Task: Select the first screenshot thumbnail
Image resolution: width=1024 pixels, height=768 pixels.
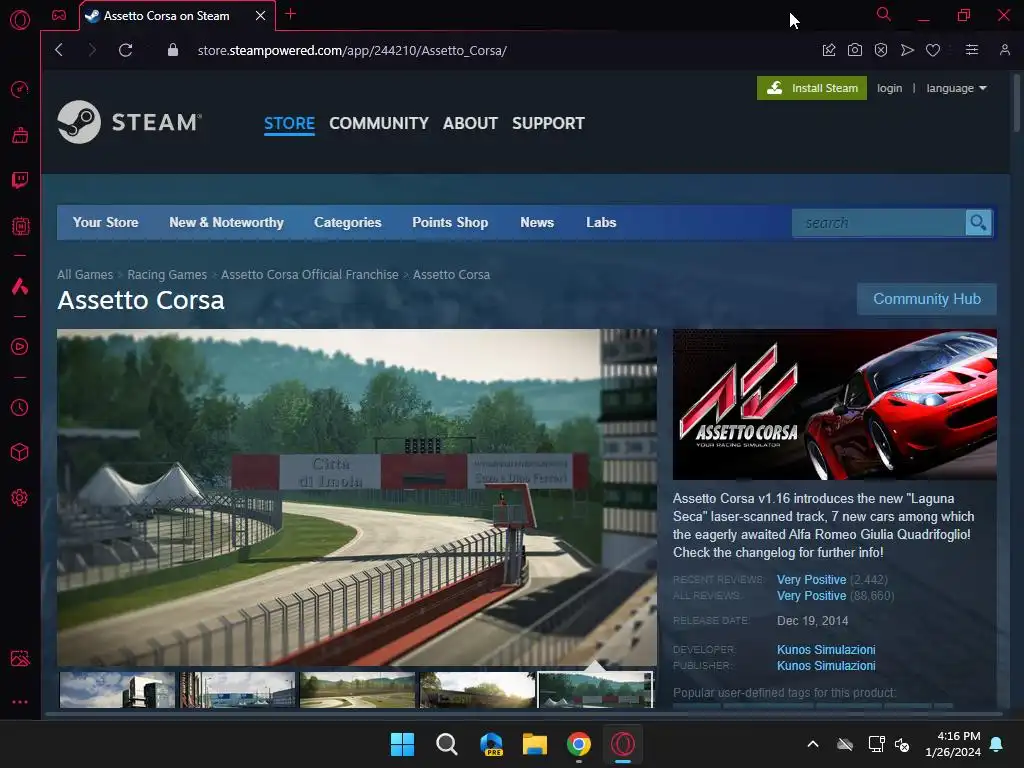Action: [x=118, y=690]
